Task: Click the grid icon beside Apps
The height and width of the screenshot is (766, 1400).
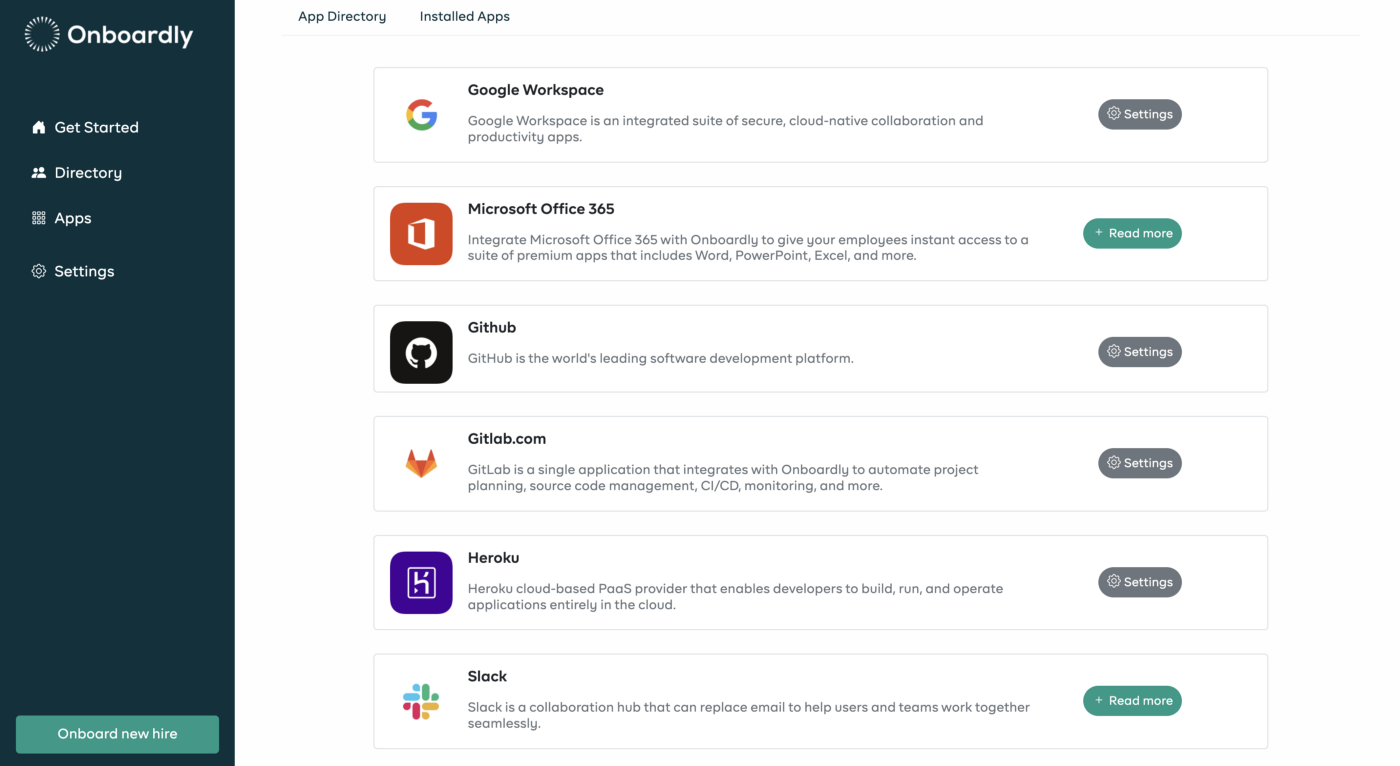Action: tap(39, 218)
